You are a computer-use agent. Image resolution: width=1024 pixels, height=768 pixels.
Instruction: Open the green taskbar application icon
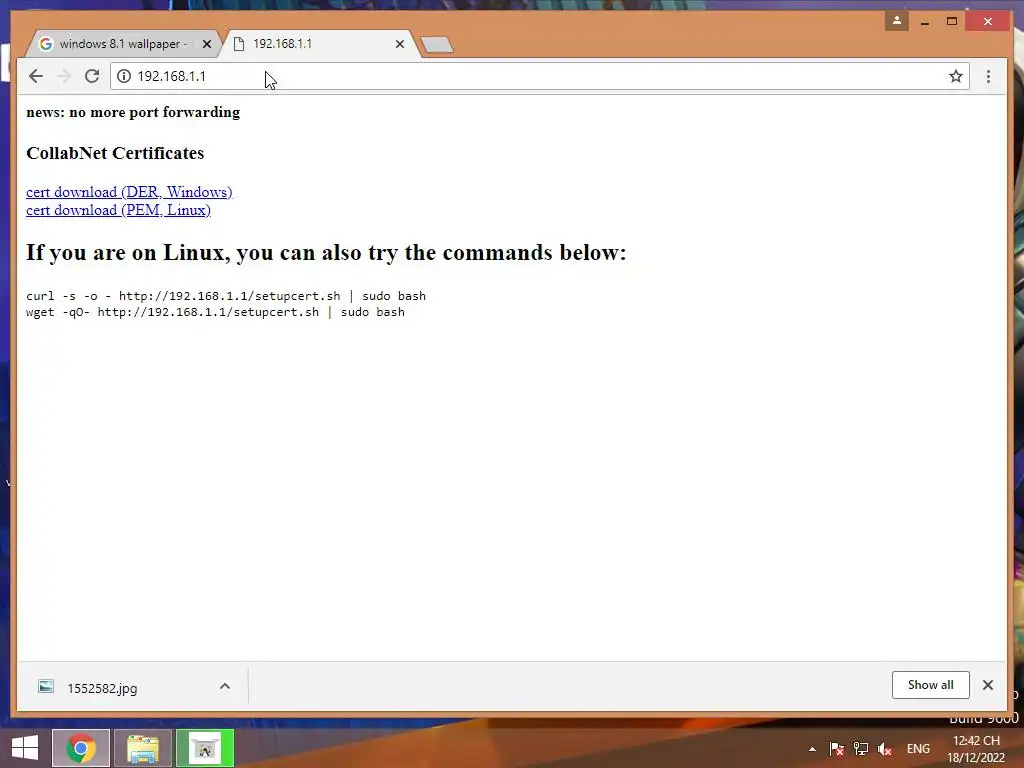pyautogui.click(x=205, y=748)
